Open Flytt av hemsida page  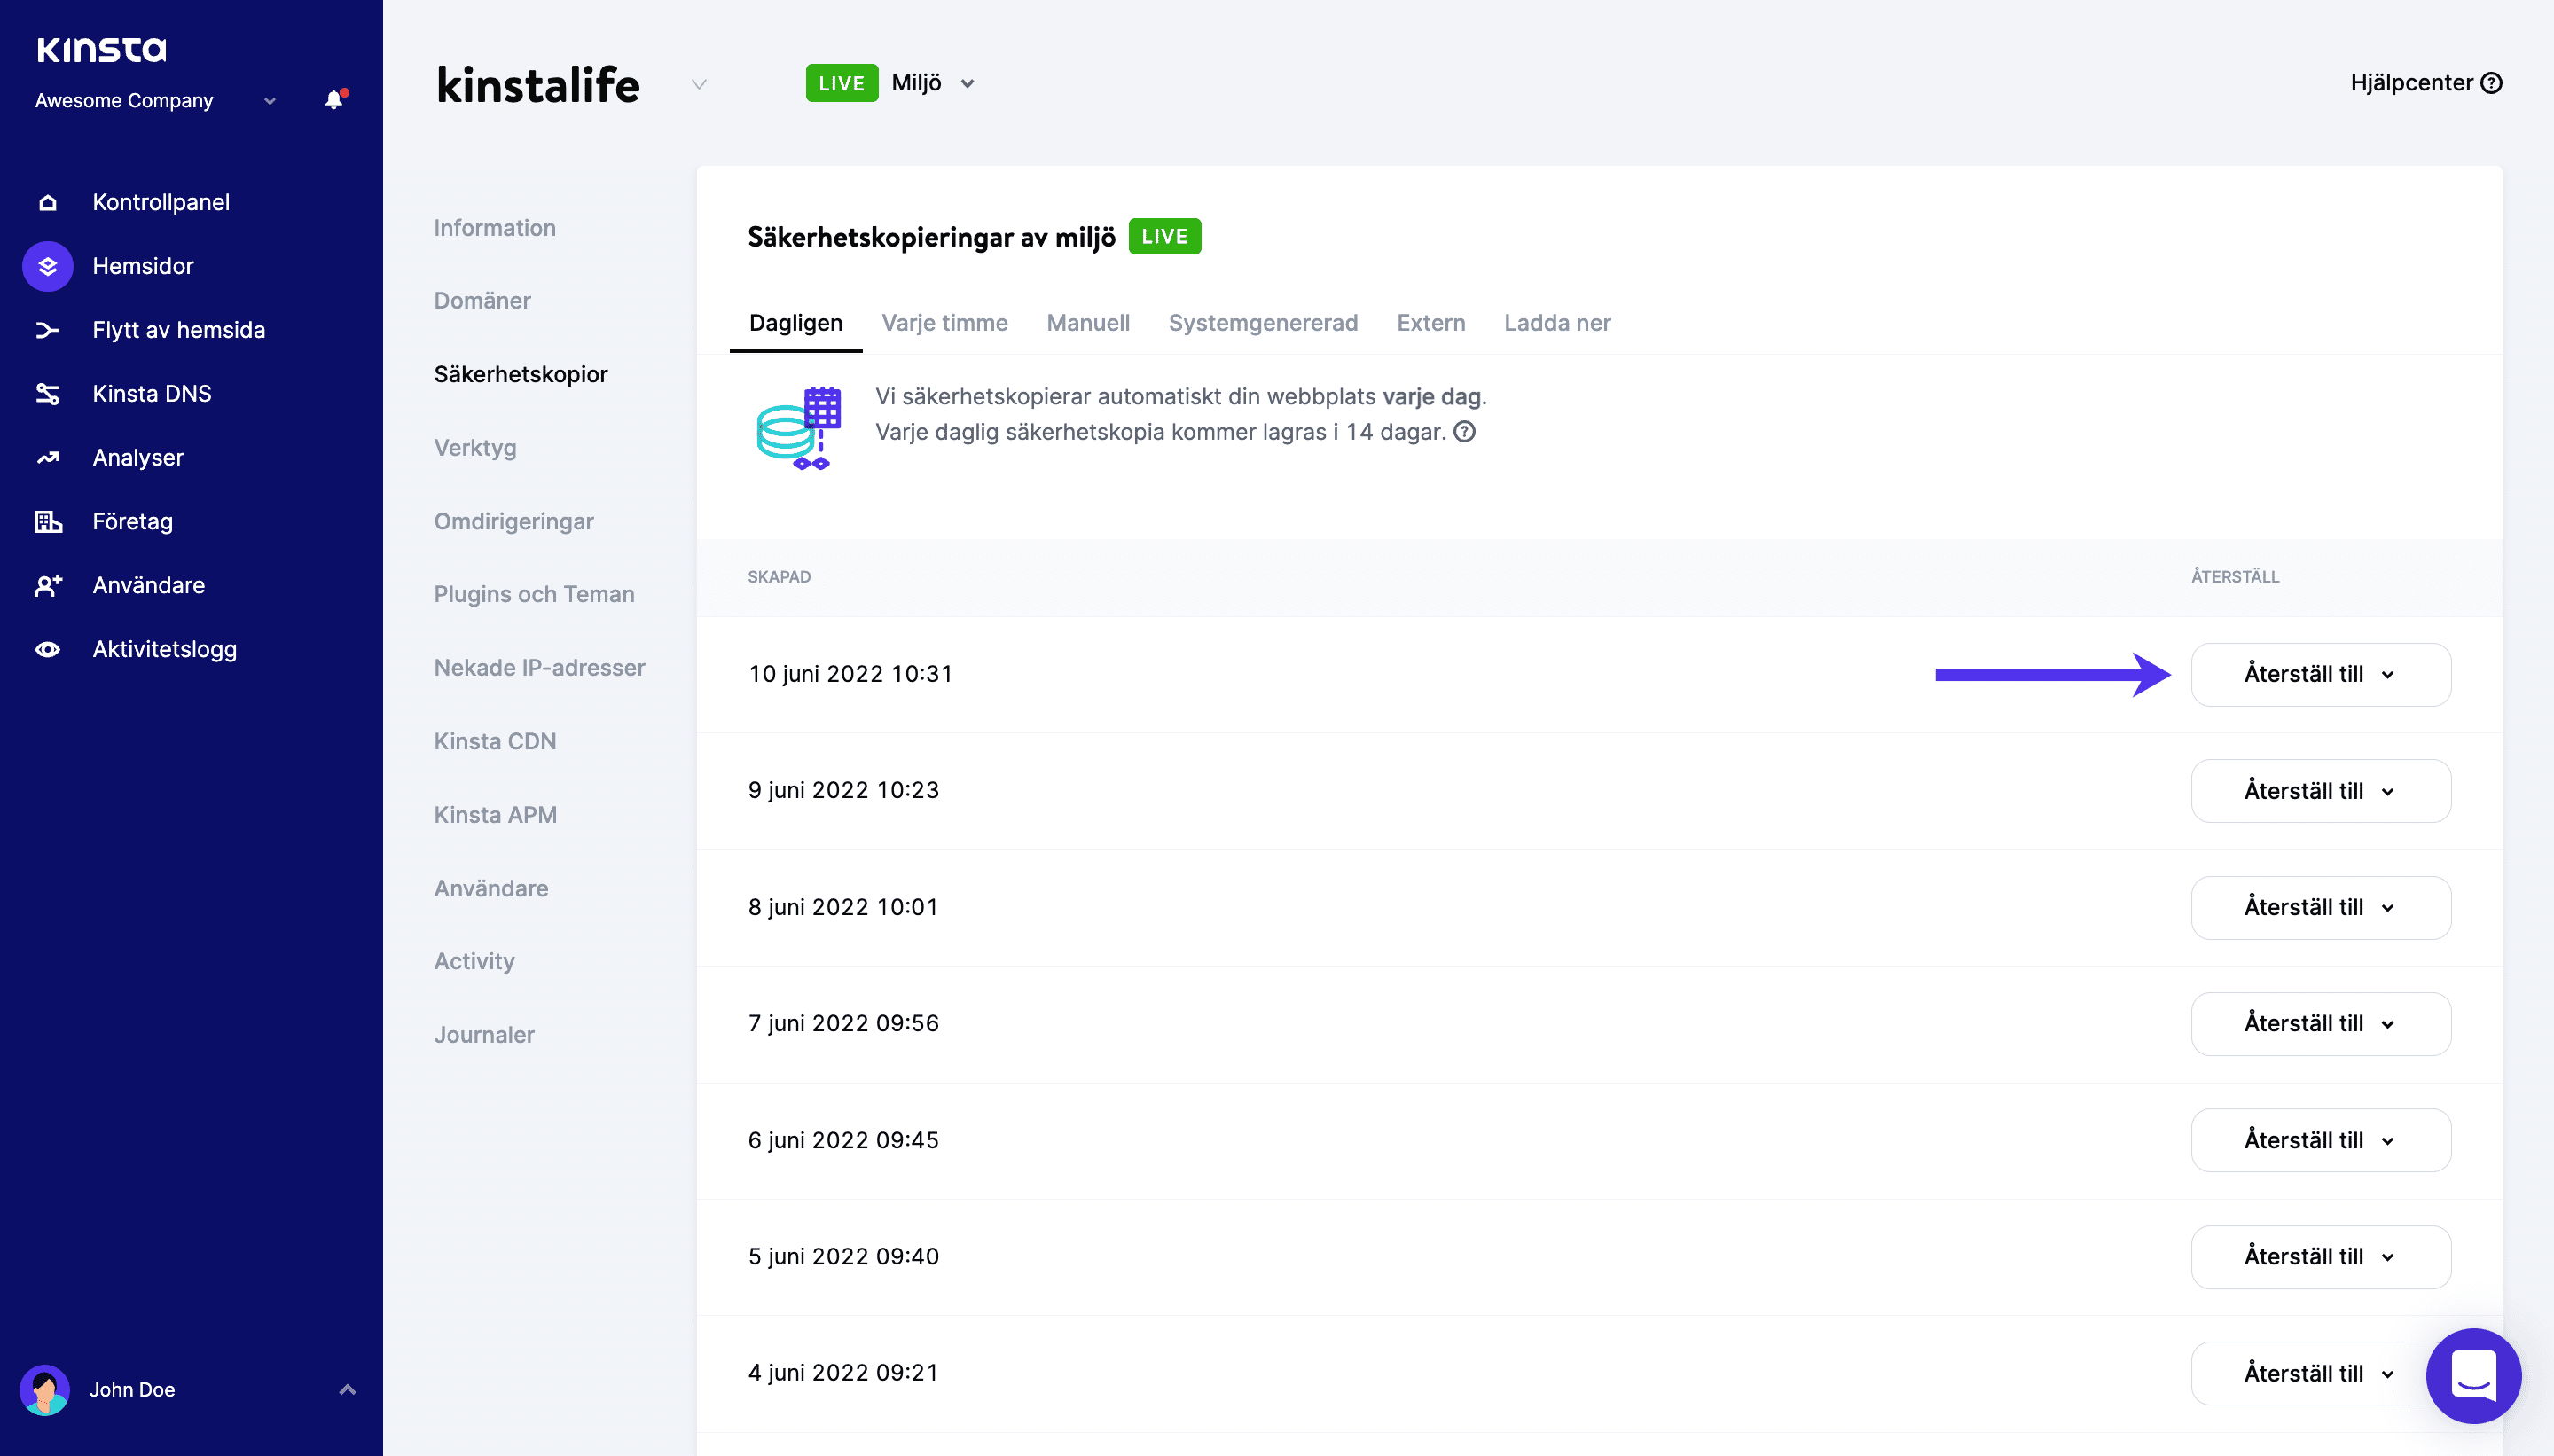coord(179,330)
